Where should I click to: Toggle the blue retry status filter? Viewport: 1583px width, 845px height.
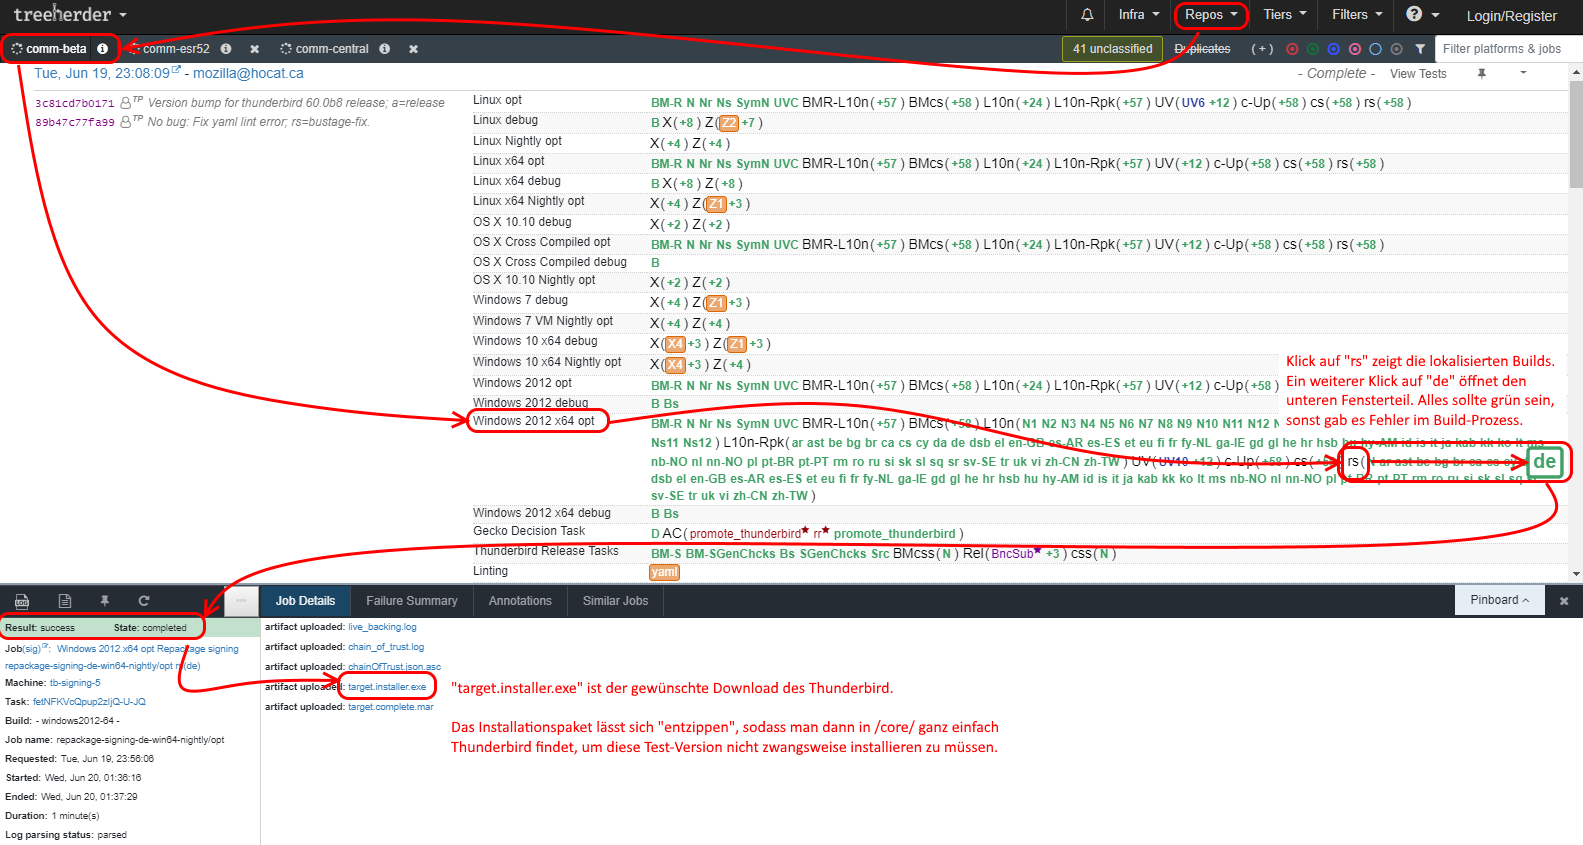1334,49
